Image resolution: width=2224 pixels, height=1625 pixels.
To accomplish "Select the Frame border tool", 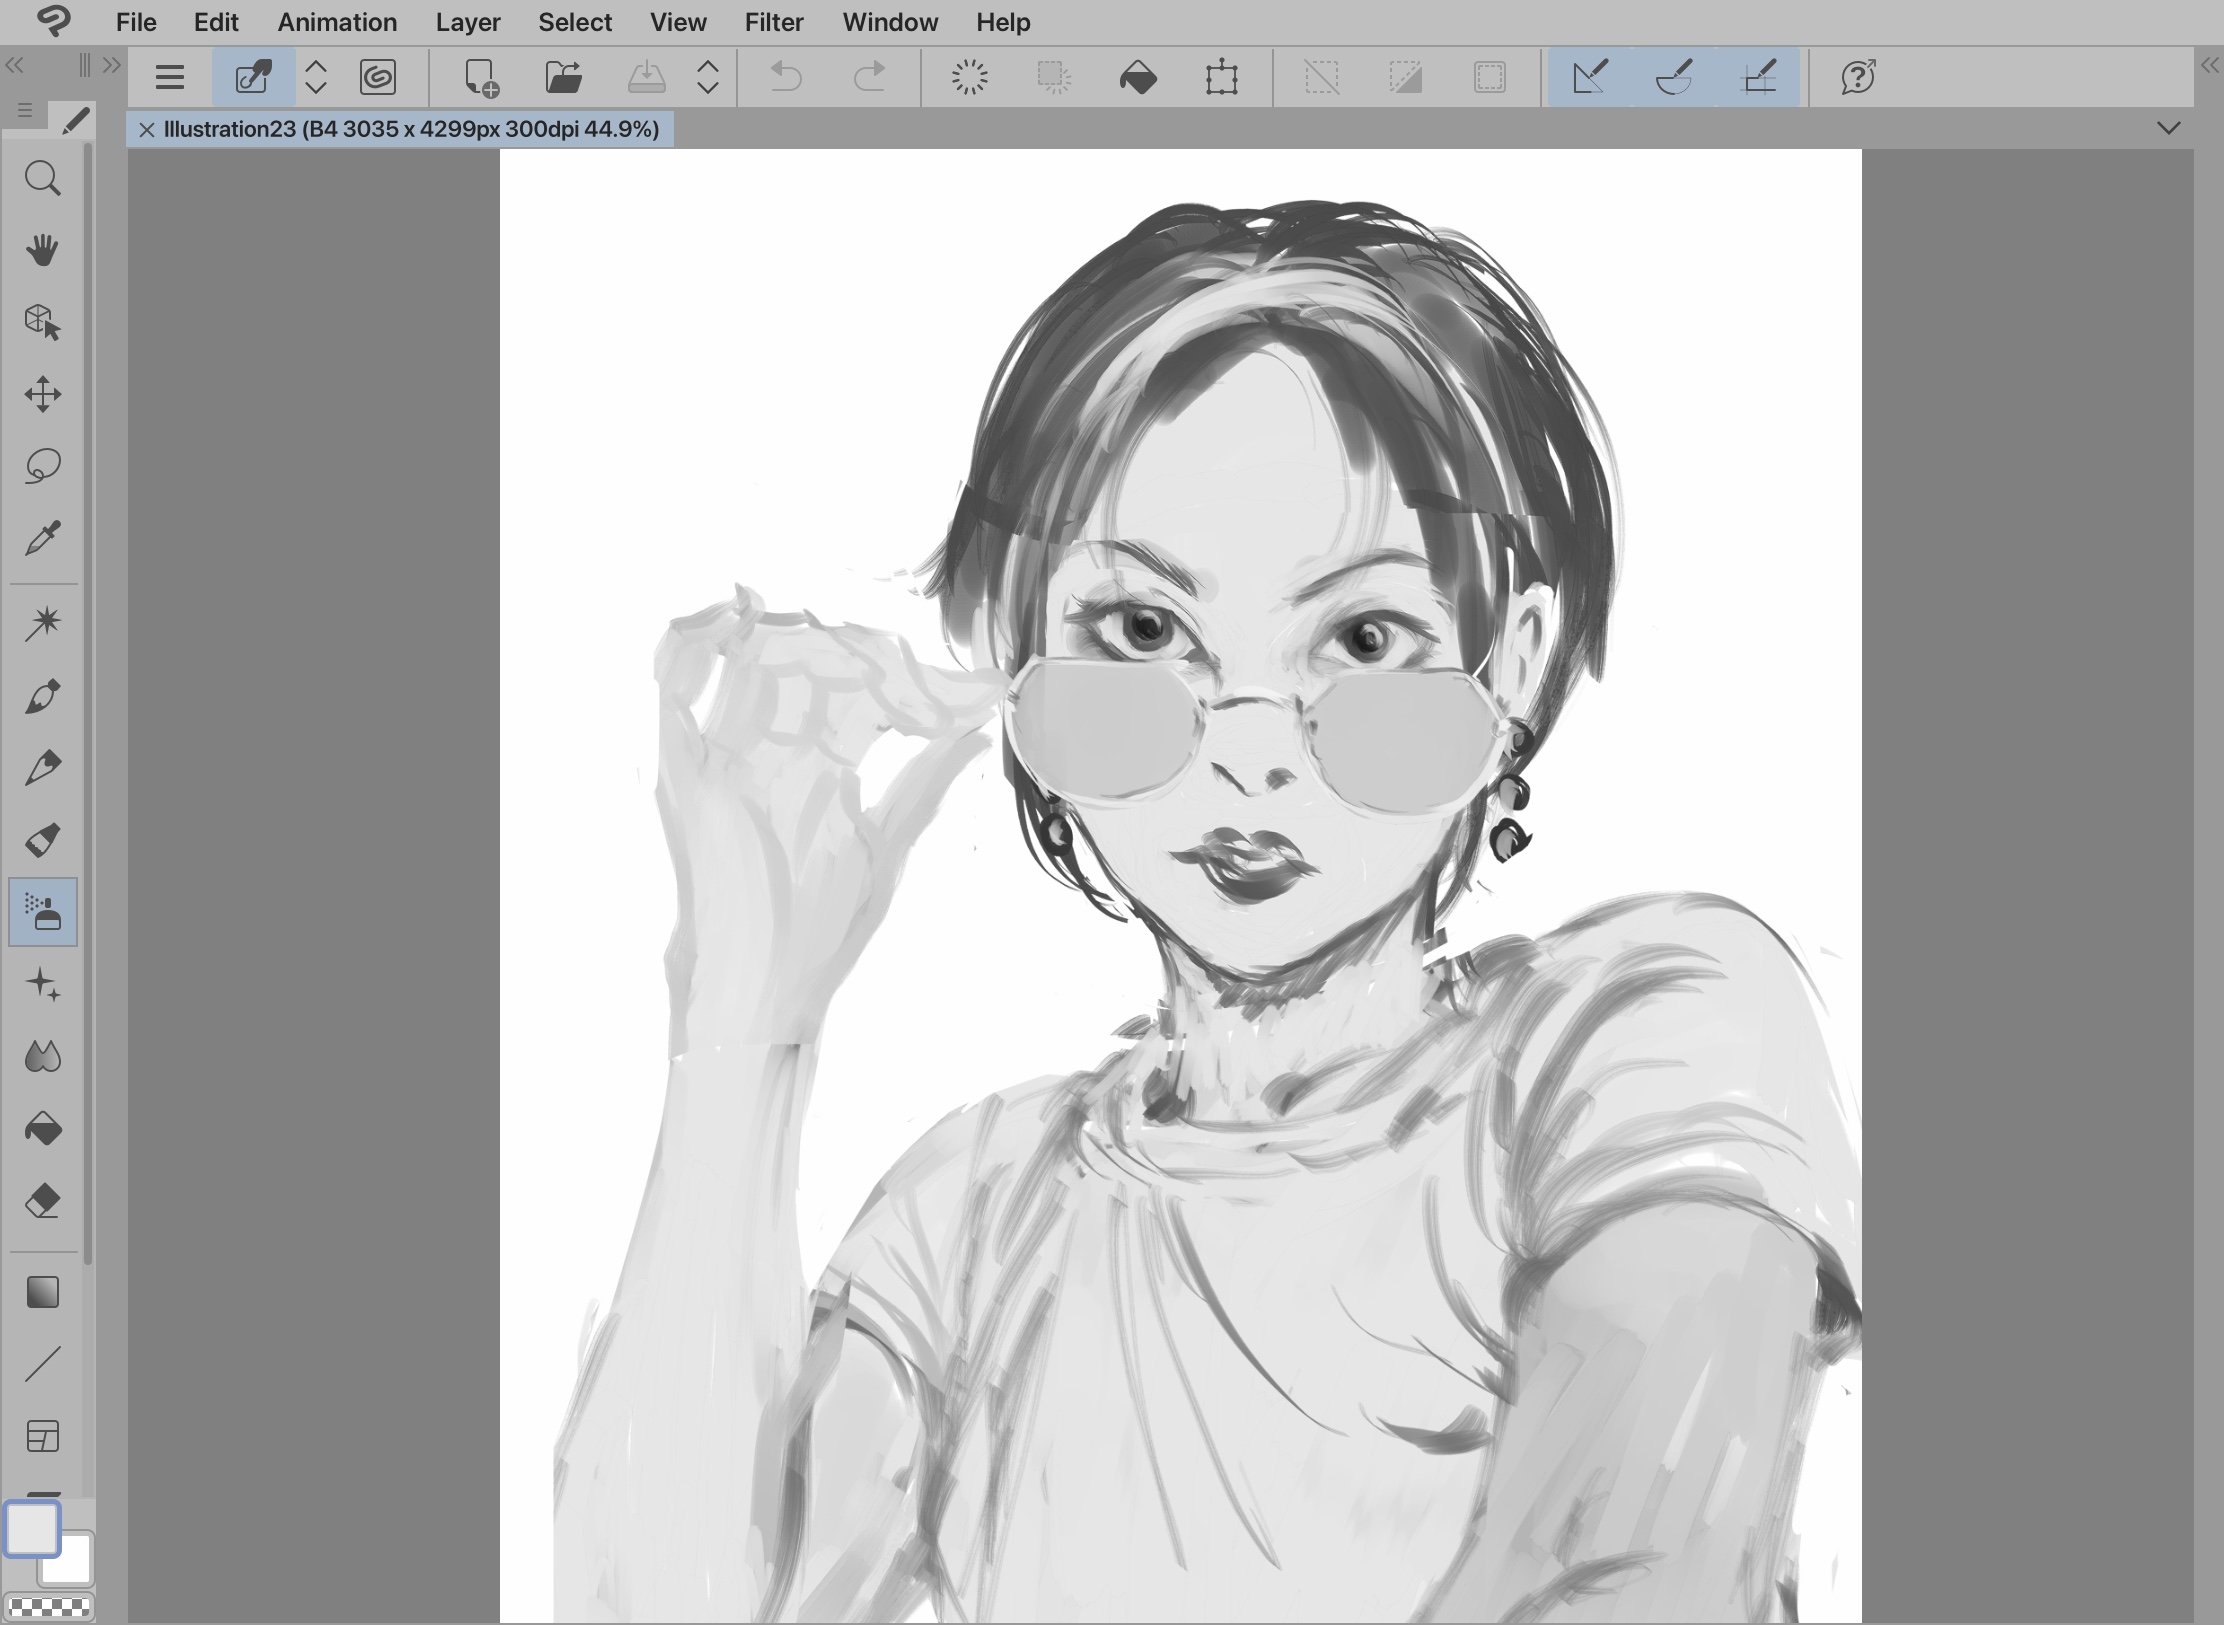I will [x=42, y=1437].
